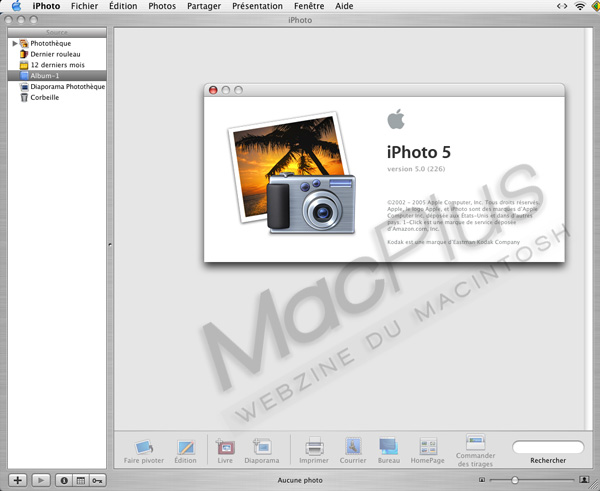
Task: Click the HomePage publish icon
Action: (x=428, y=446)
